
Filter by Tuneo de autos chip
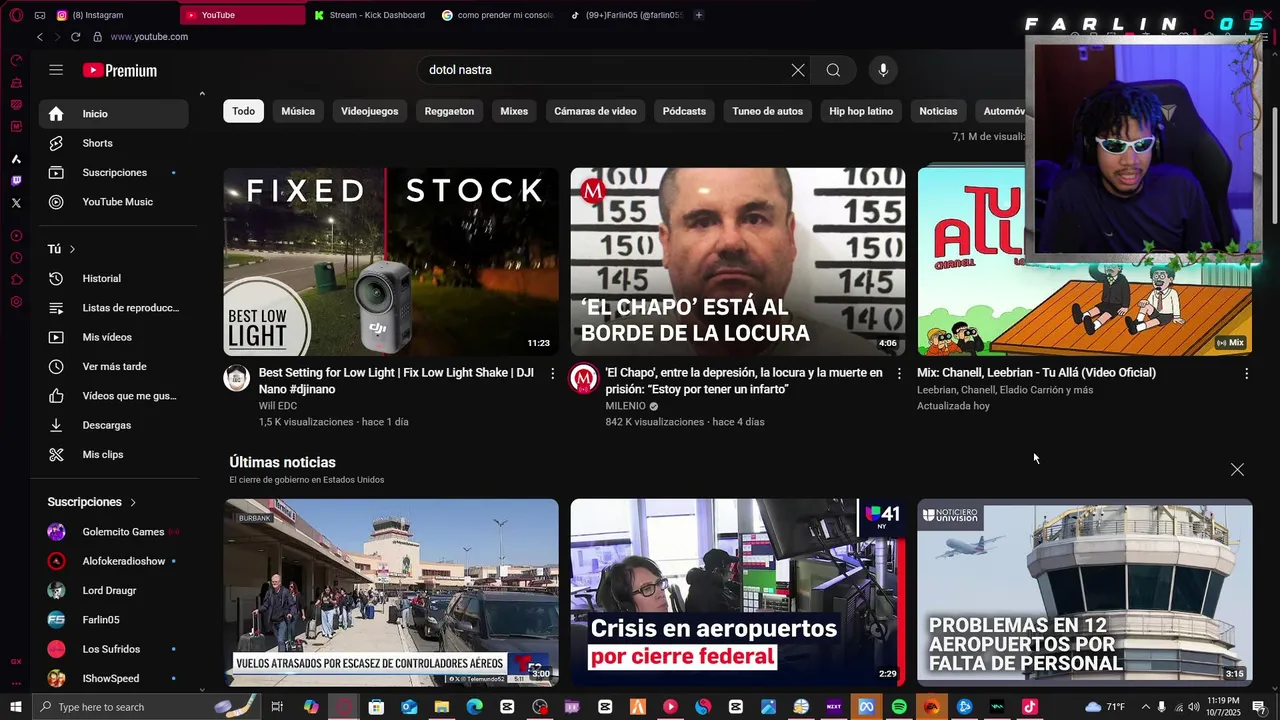767,111
